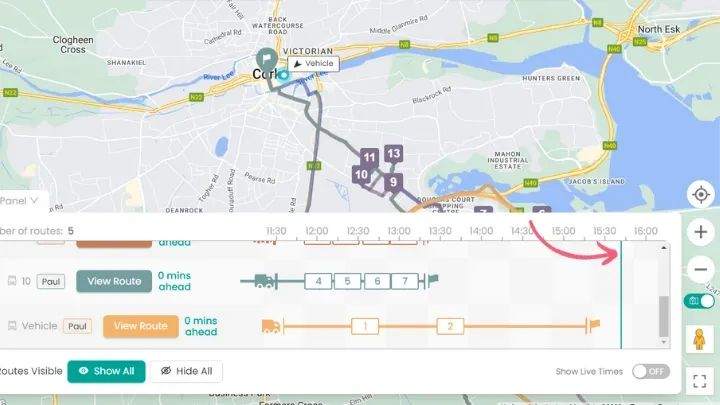This screenshot has height=405, width=720.
Task: Hide All routes with eye-slash button
Action: (186, 371)
